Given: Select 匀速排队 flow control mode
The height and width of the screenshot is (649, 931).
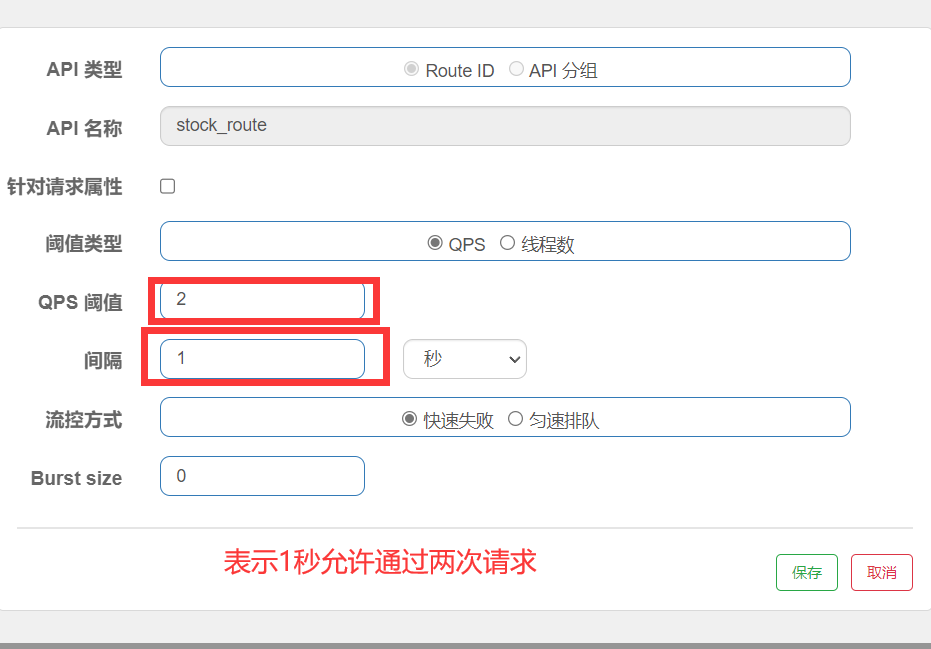Looking at the screenshot, I should point(516,419).
